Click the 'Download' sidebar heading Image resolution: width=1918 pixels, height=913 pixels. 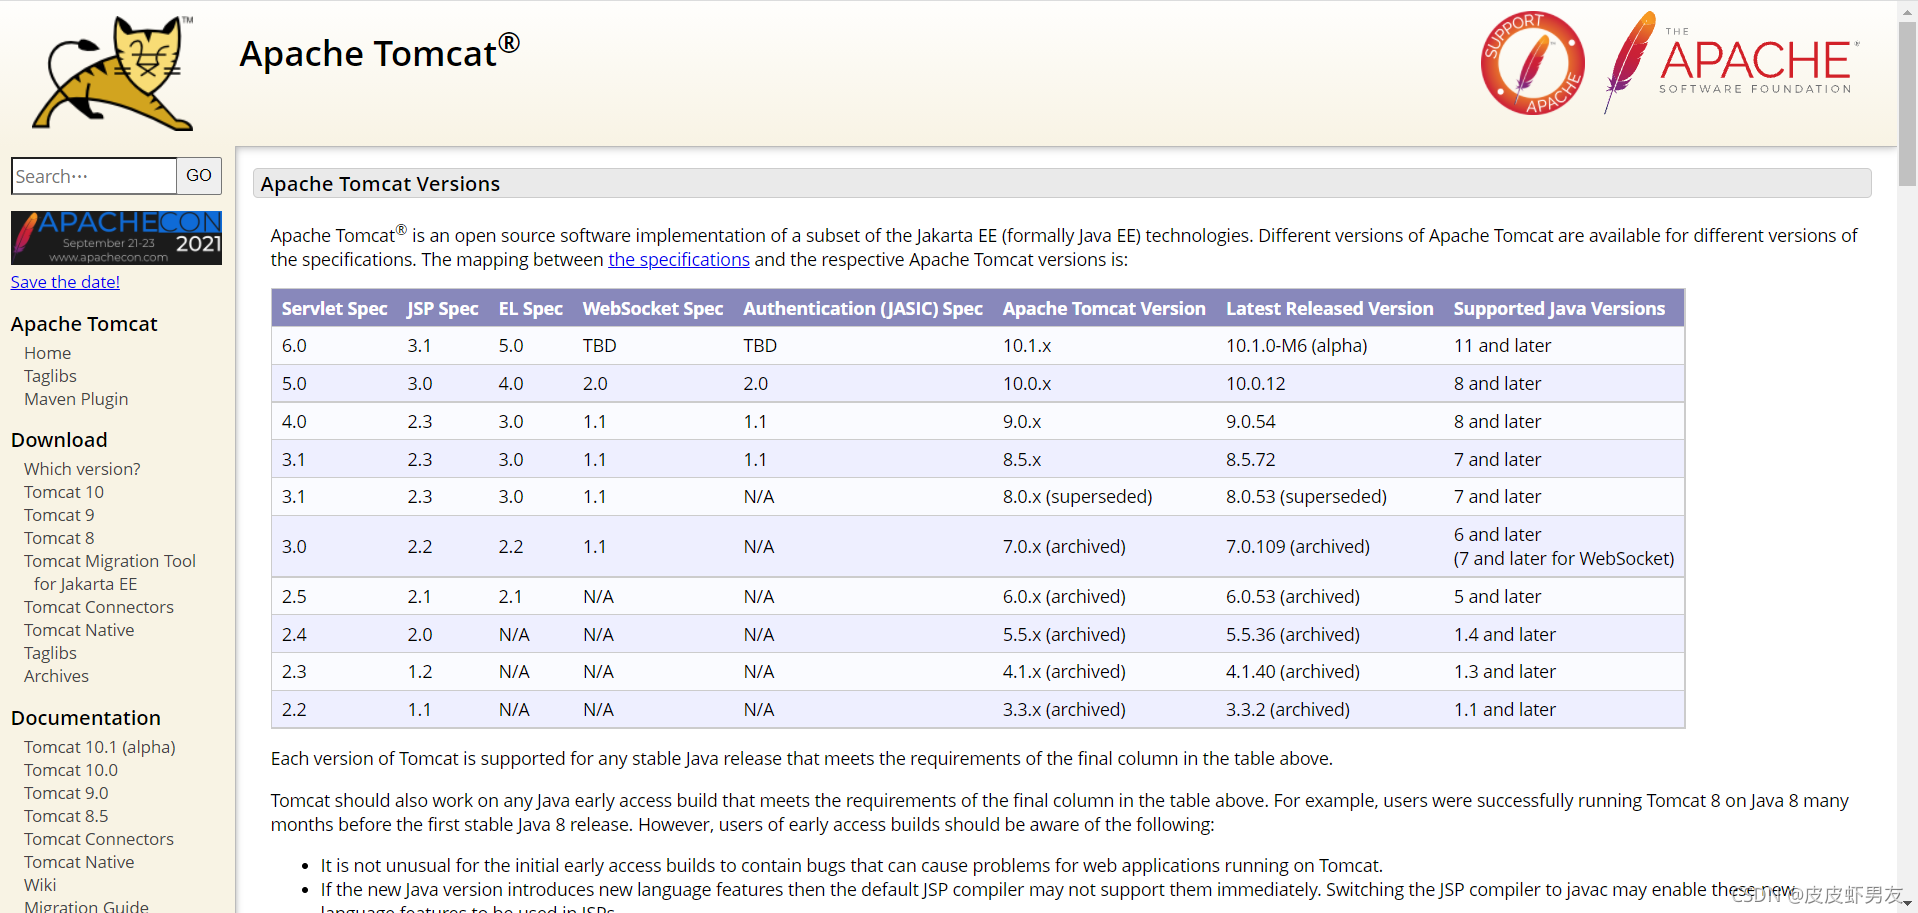[59, 440]
